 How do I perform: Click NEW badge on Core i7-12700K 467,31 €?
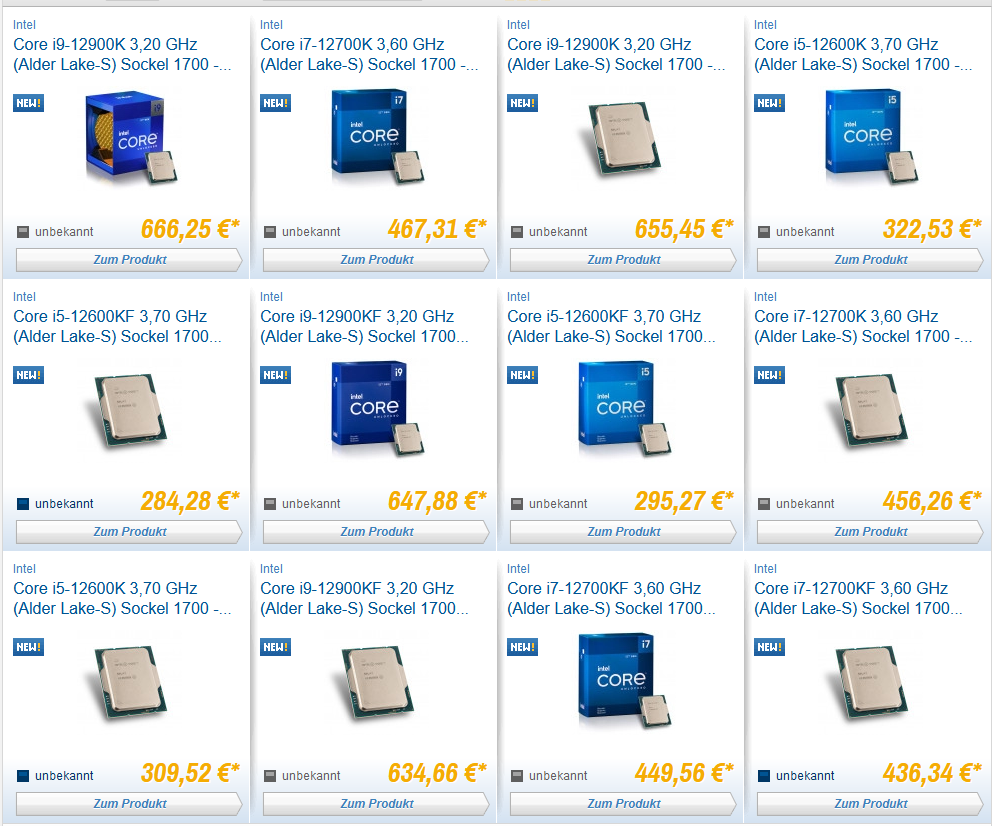pos(275,103)
